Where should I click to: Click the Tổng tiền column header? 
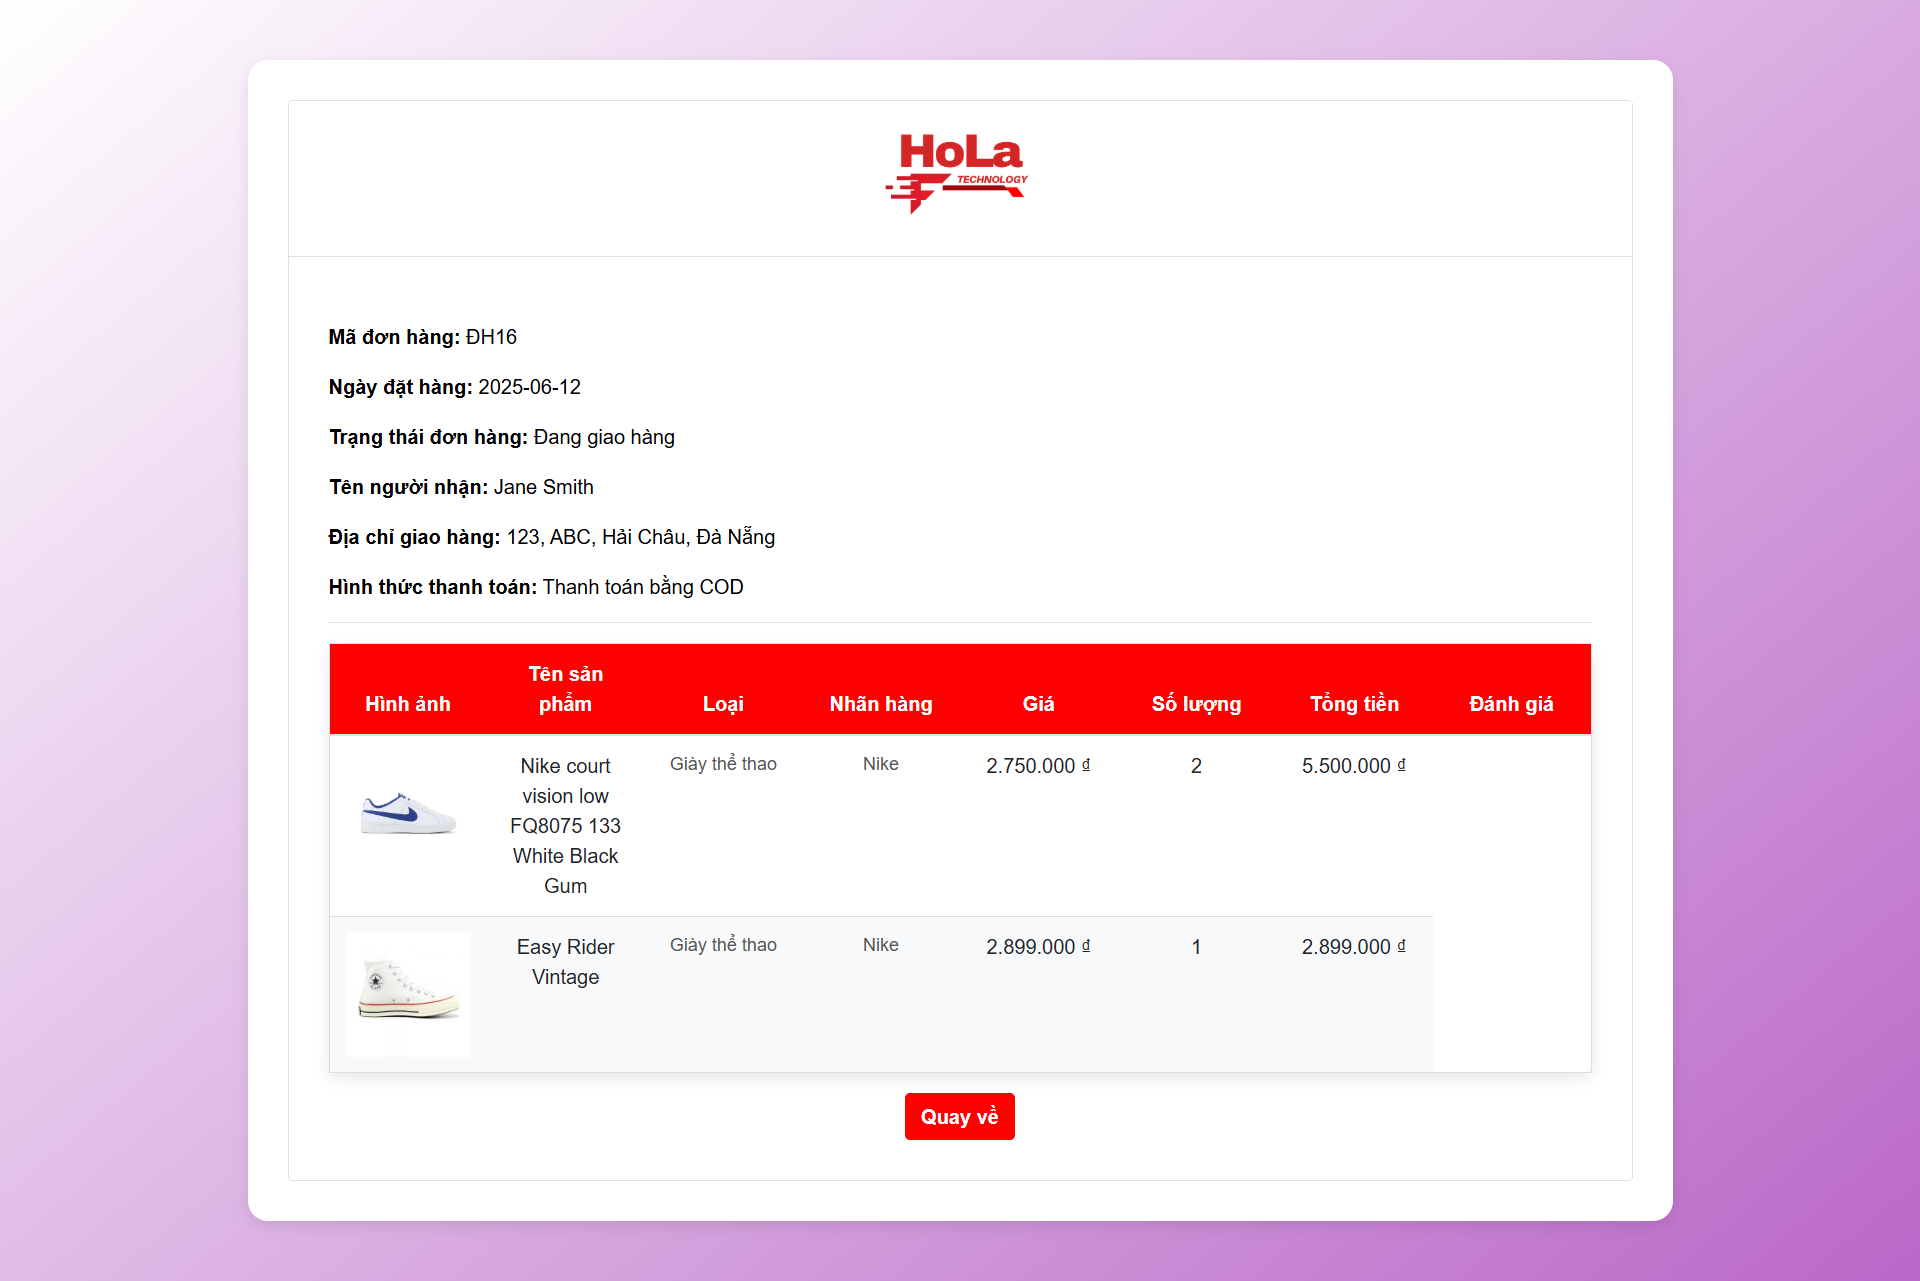click(x=1354, y=704)
